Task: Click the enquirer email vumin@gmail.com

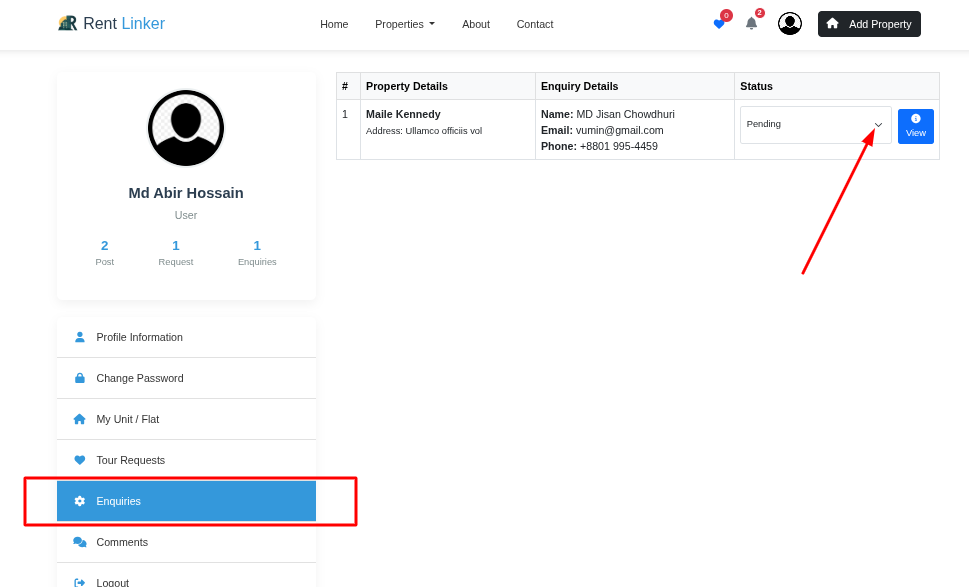Action: click(619, 130)
